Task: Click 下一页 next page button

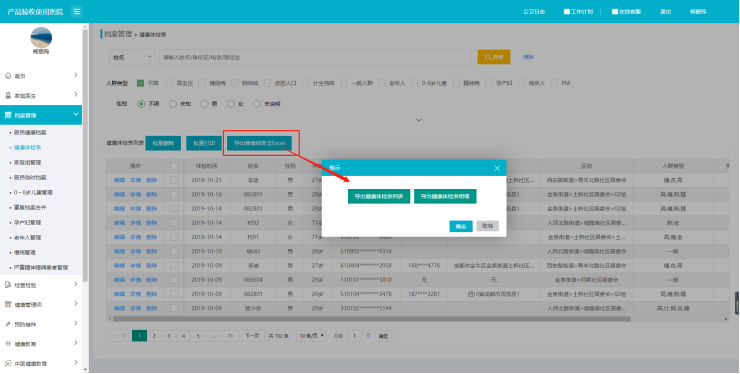Action: point(252,336)
